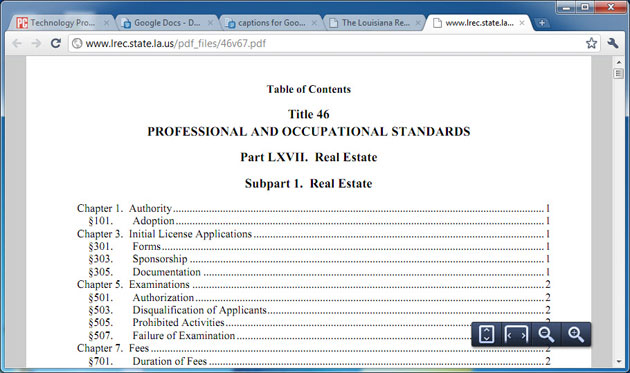Click the §701. Duration of Fees entry
Image resolution: width=630 pixels, height=373 pixels.
[x=319, y=361]
